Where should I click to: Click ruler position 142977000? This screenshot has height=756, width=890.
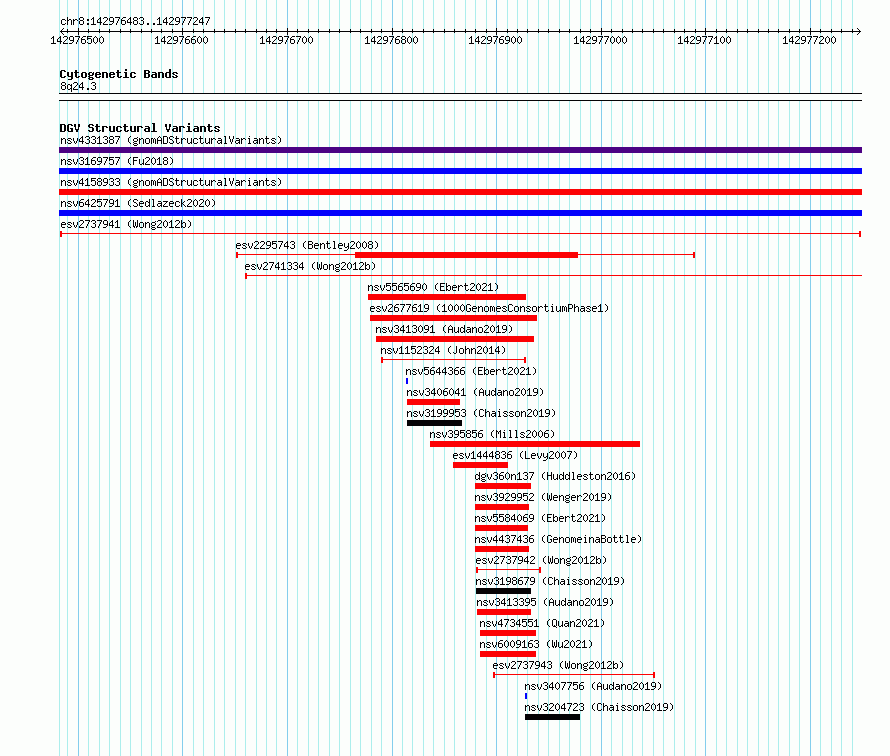(600, 40)
